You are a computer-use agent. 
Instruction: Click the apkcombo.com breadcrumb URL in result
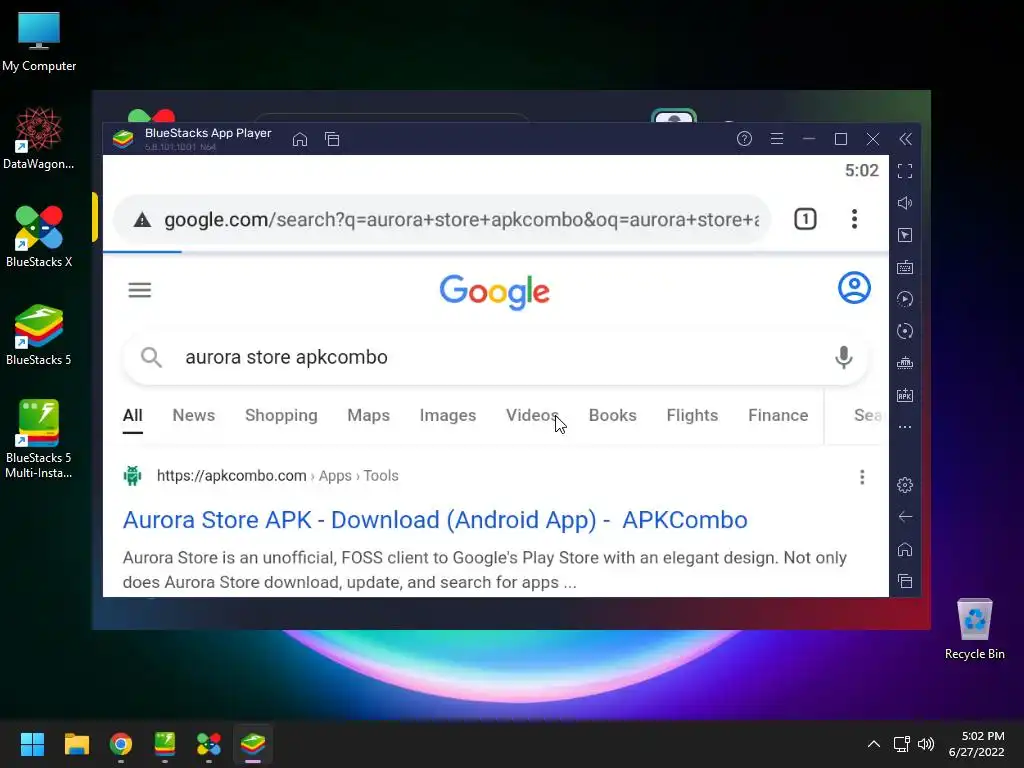click(x=278, y=476)
